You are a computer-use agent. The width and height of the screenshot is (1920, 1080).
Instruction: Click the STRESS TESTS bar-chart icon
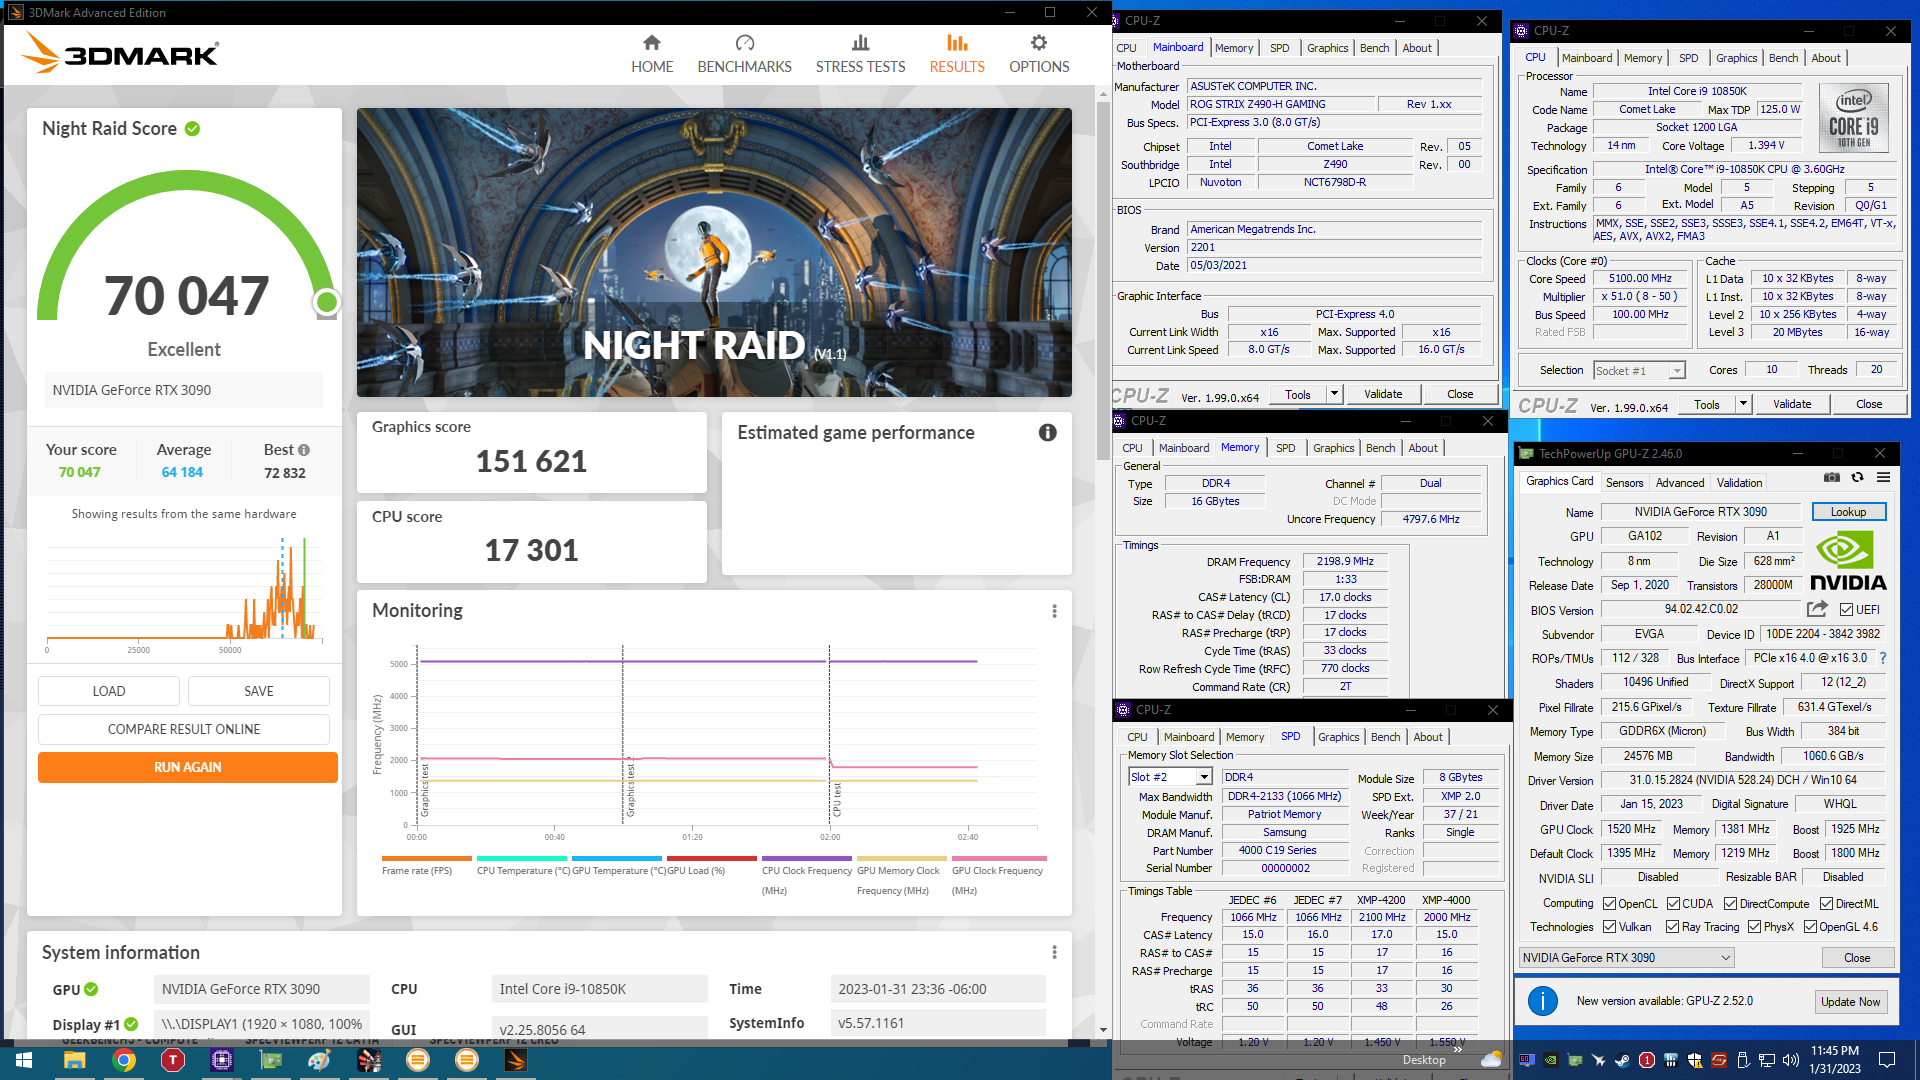860,43
